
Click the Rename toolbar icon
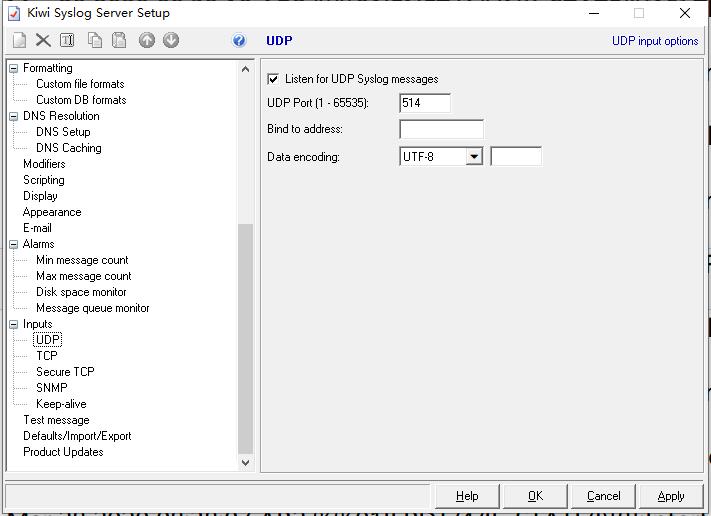[67, 40]
